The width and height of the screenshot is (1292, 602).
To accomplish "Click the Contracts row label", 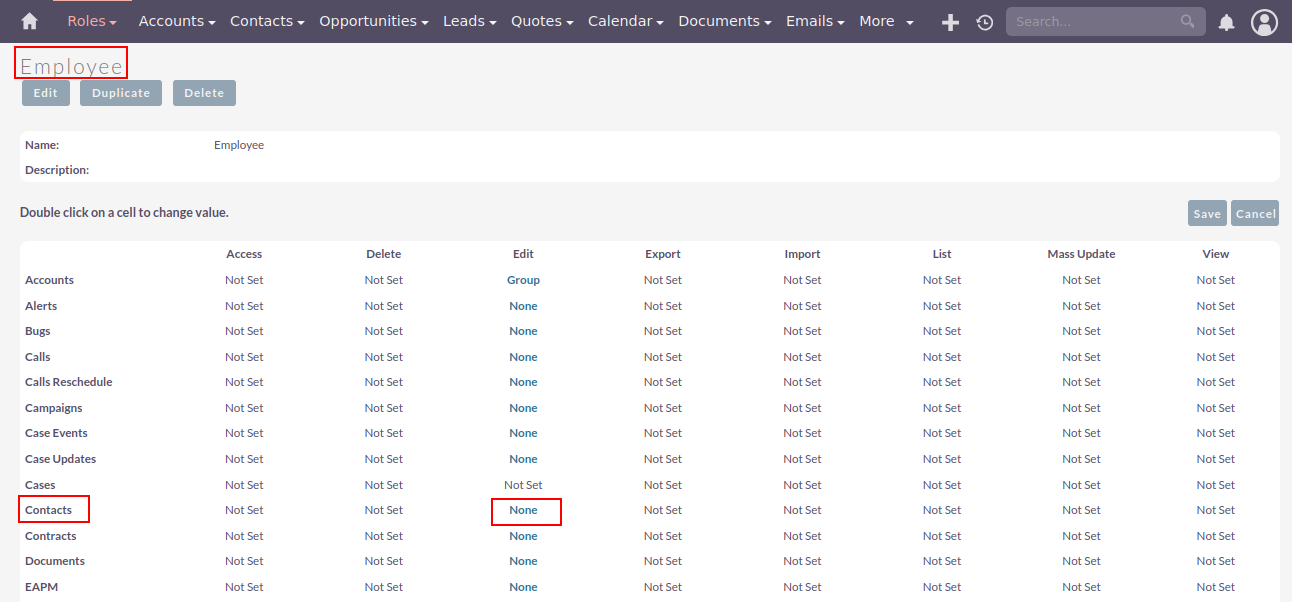I will click(x=51, y=536).
